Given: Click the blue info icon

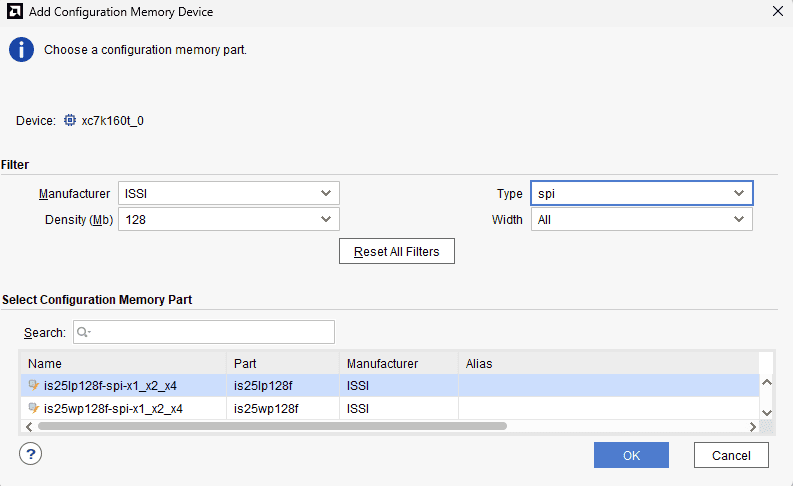Looking at the screenshot, I should [21, 50].
